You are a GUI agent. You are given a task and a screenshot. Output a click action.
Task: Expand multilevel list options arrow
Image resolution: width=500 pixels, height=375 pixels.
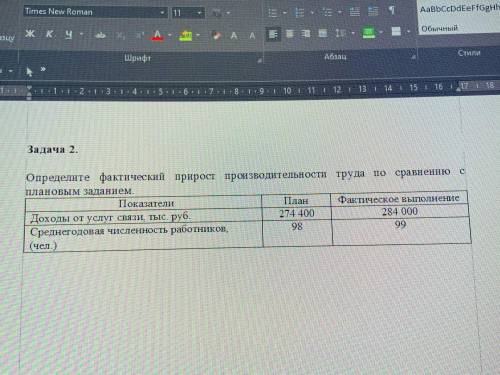[x=339, y=12]
